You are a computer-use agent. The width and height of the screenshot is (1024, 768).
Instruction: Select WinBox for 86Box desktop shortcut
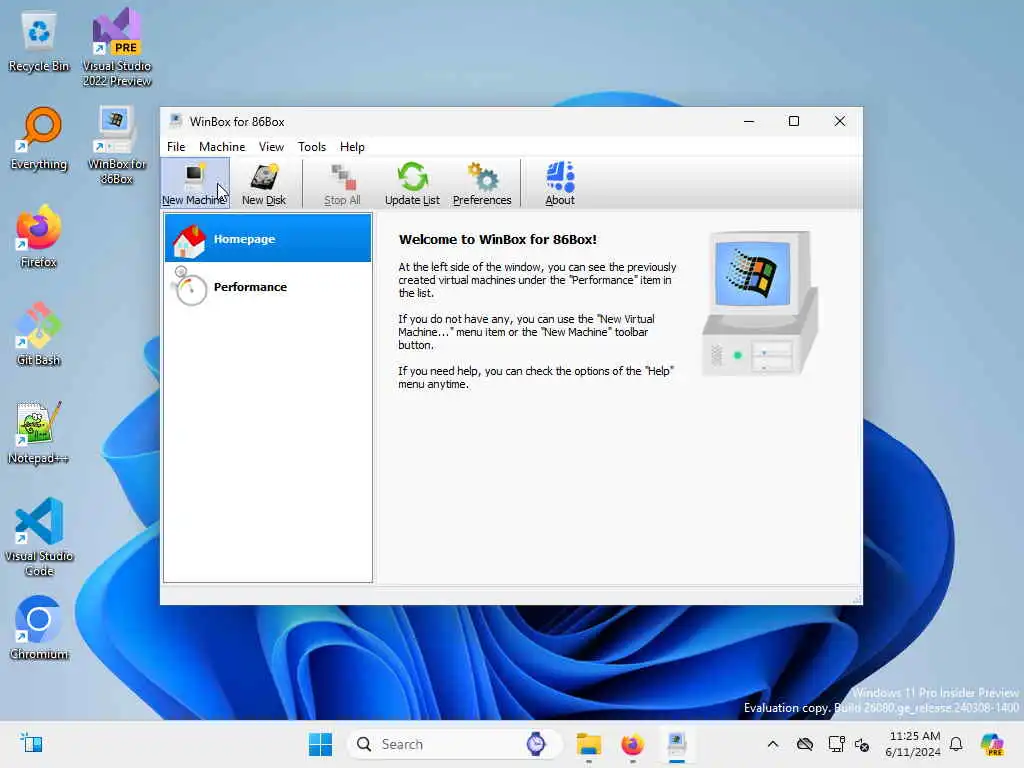click(x=117, y=145)
